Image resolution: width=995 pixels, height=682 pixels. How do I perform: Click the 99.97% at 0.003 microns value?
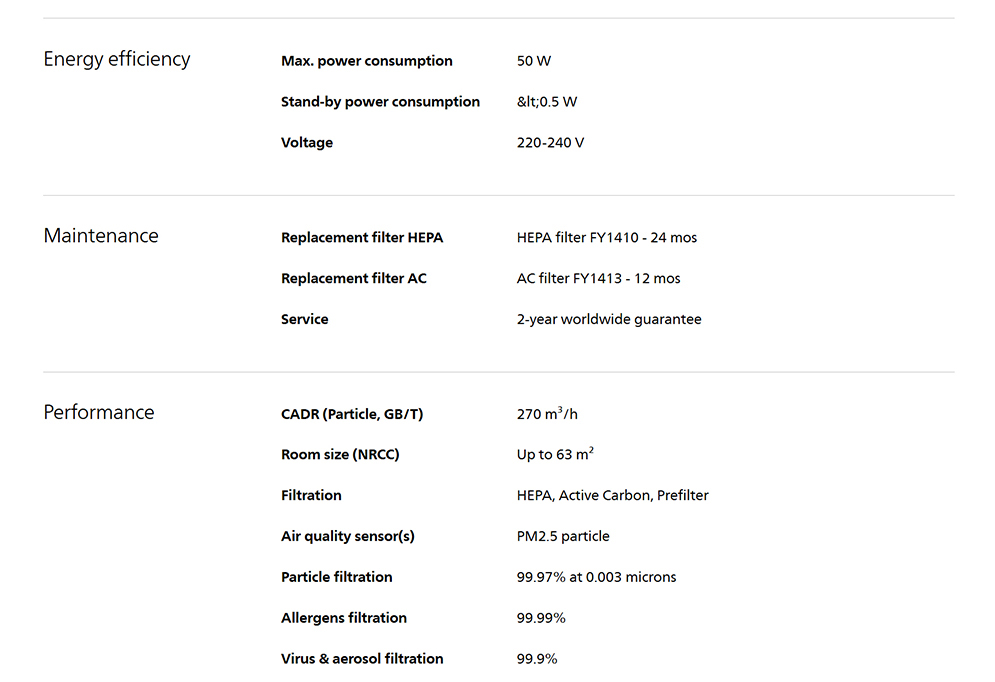click(x=596, y=577)
